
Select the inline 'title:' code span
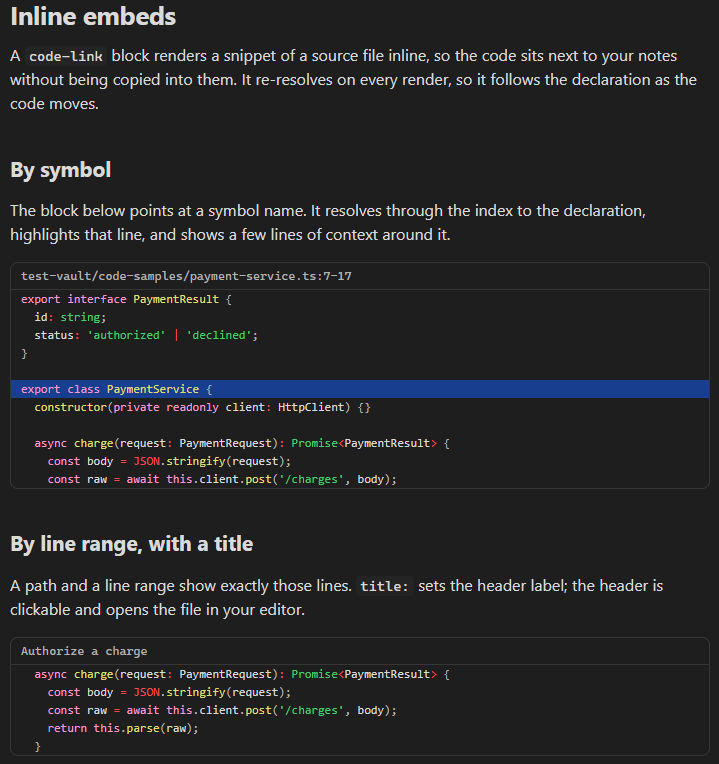pyautogui.click(x=384, y=586)
